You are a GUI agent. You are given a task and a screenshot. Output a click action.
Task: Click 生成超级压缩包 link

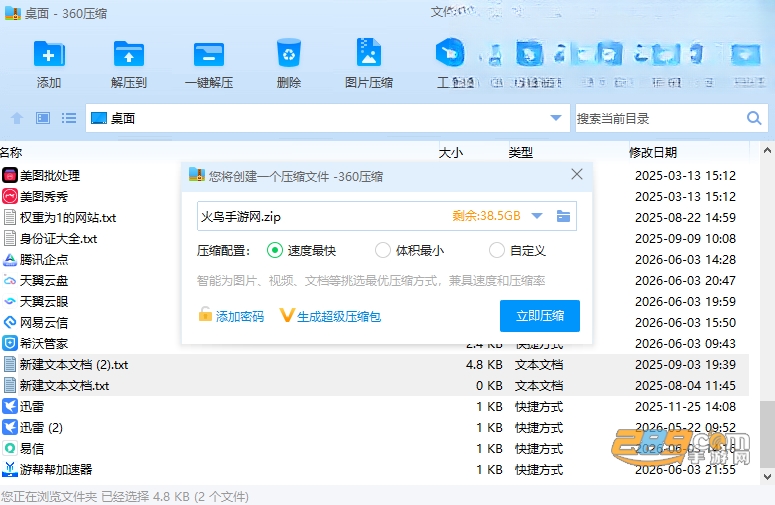tap(330, 316)
